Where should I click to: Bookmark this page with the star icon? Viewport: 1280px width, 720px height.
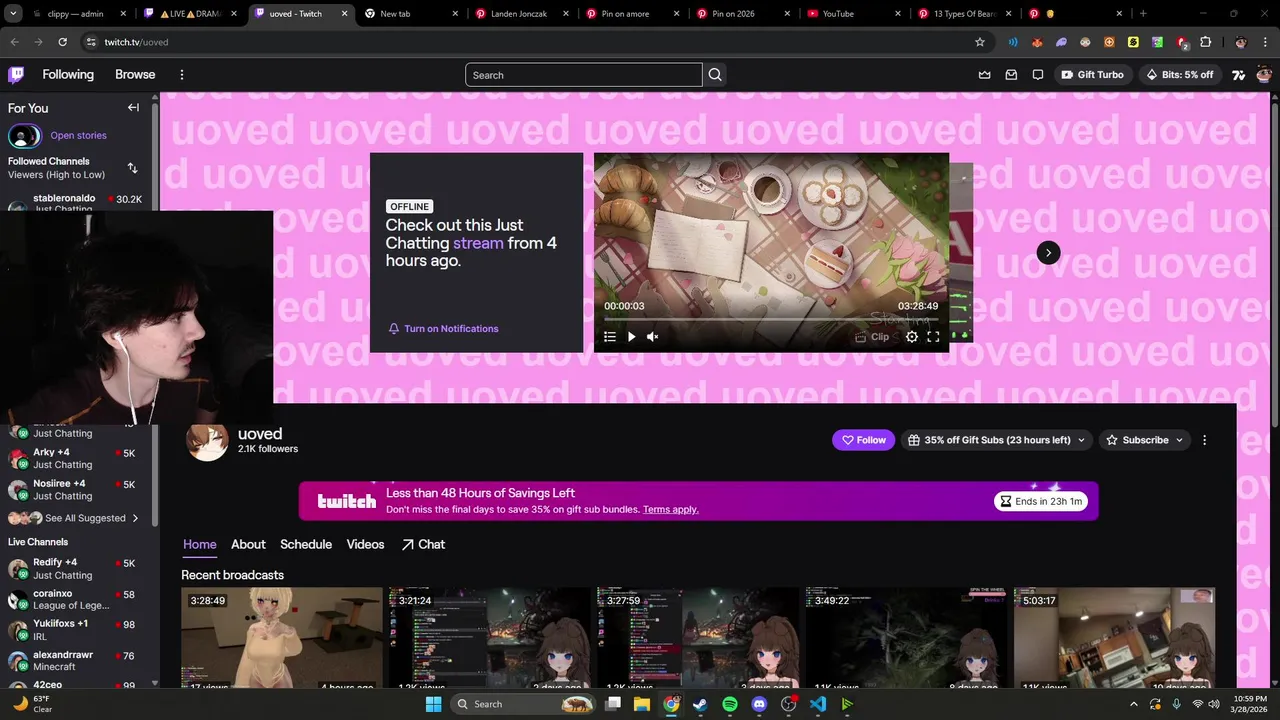[980, 42]
